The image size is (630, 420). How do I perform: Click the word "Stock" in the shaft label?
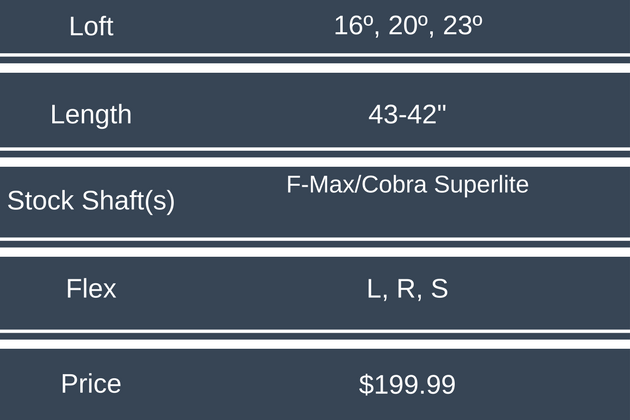pyautogui.click(x=41, y=201)
